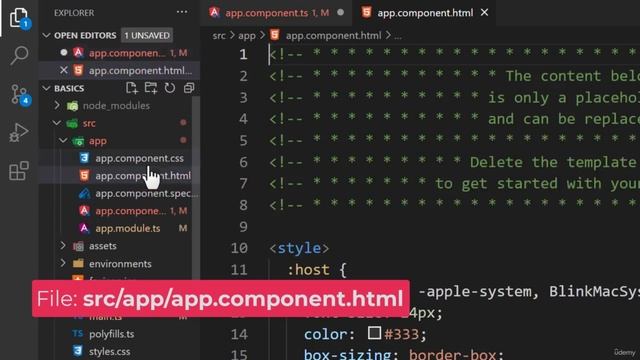Switch to the app.component.ts tab
This screenshot has width=640, height=360.
pos(277,13)
